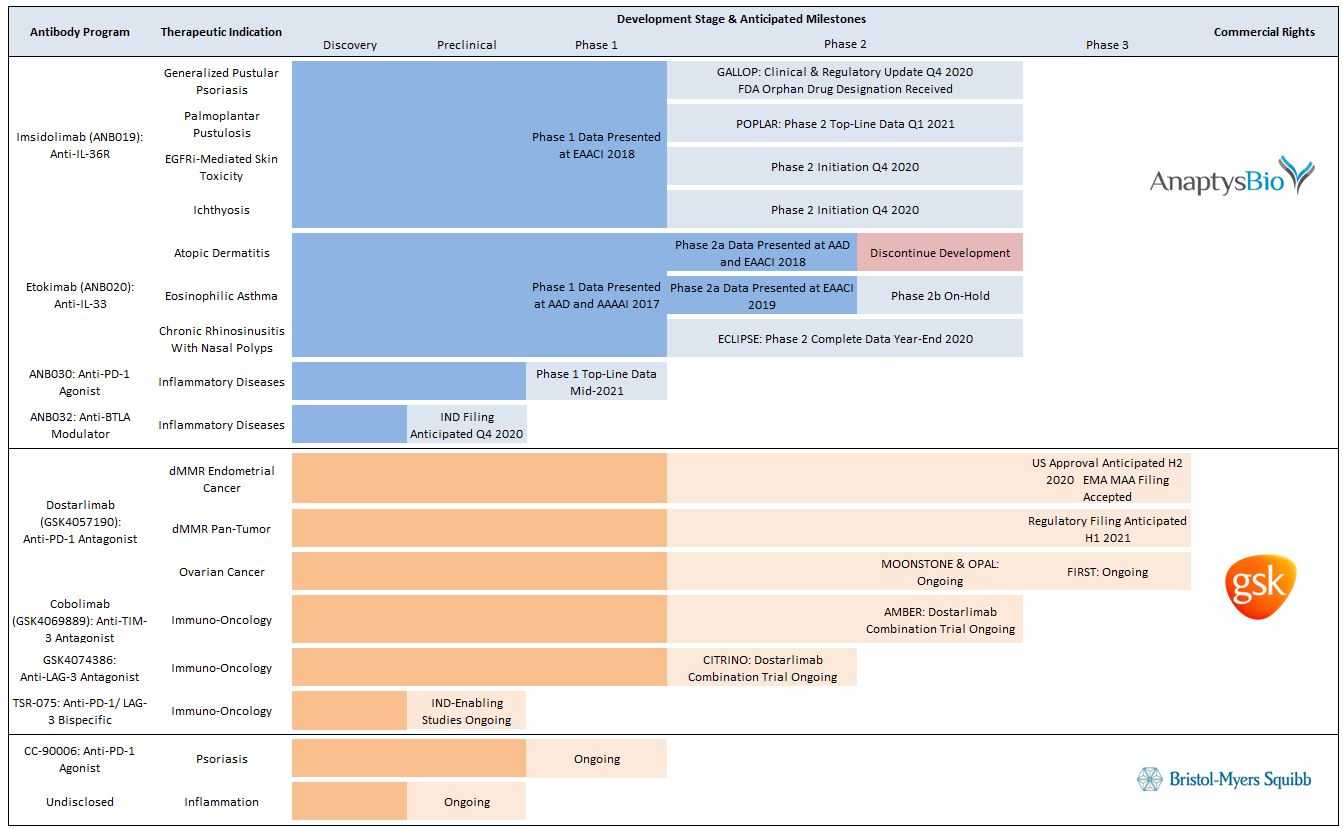Image resolution: width=1343 pixels, height=829 pixels.
Task: Select the CITRINO Dostarlimab Combination Trial box
Action: (762, 668)
